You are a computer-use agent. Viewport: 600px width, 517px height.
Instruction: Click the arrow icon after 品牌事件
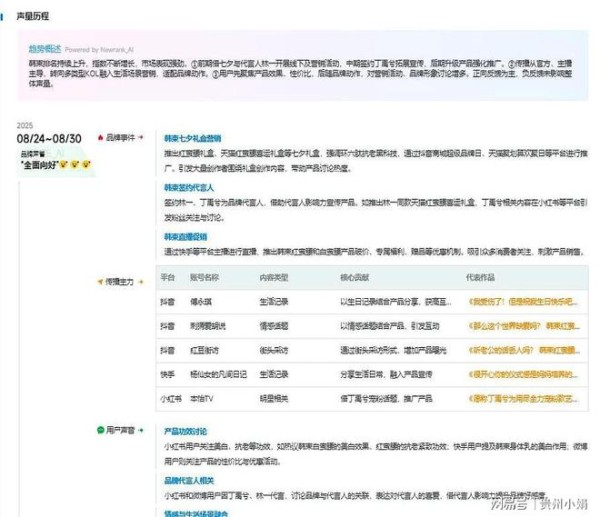tap(141, 137)
